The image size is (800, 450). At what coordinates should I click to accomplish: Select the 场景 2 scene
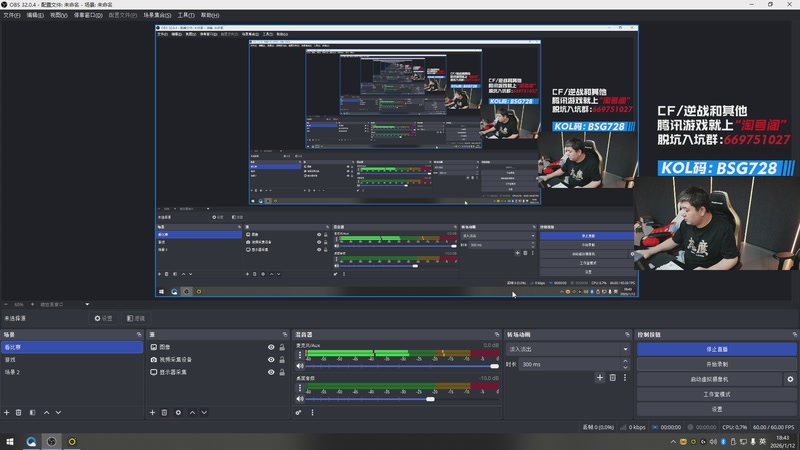pos(72,372)
